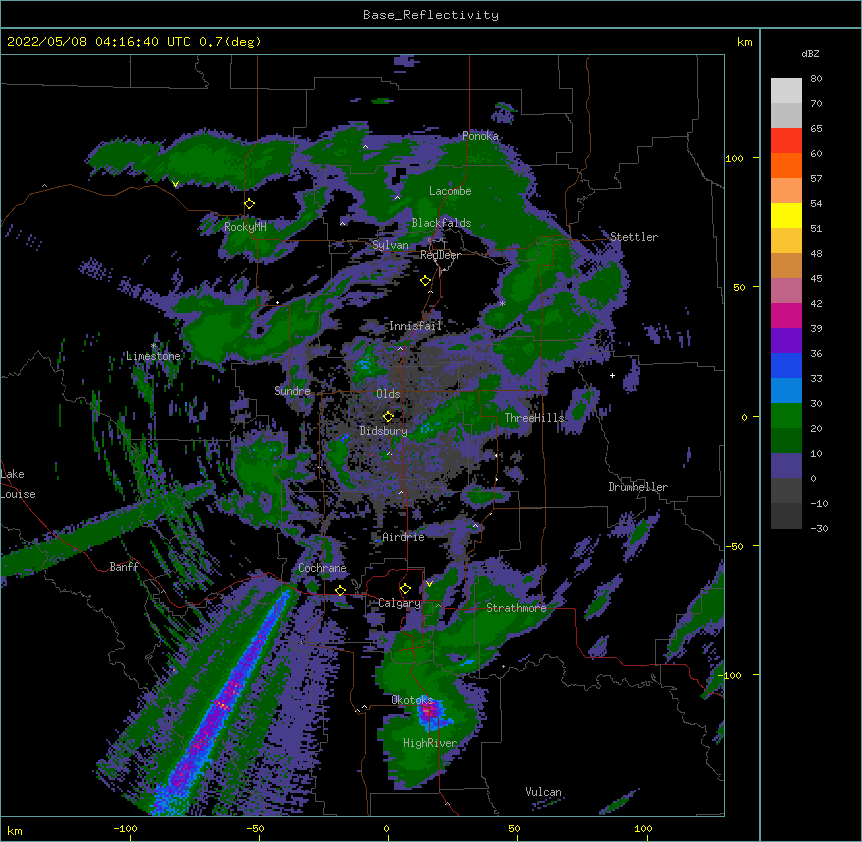Image resolution: width=862 pixels, height=842 pixels.
Task: Click the ThreeHills label
Action: [534, 418]
